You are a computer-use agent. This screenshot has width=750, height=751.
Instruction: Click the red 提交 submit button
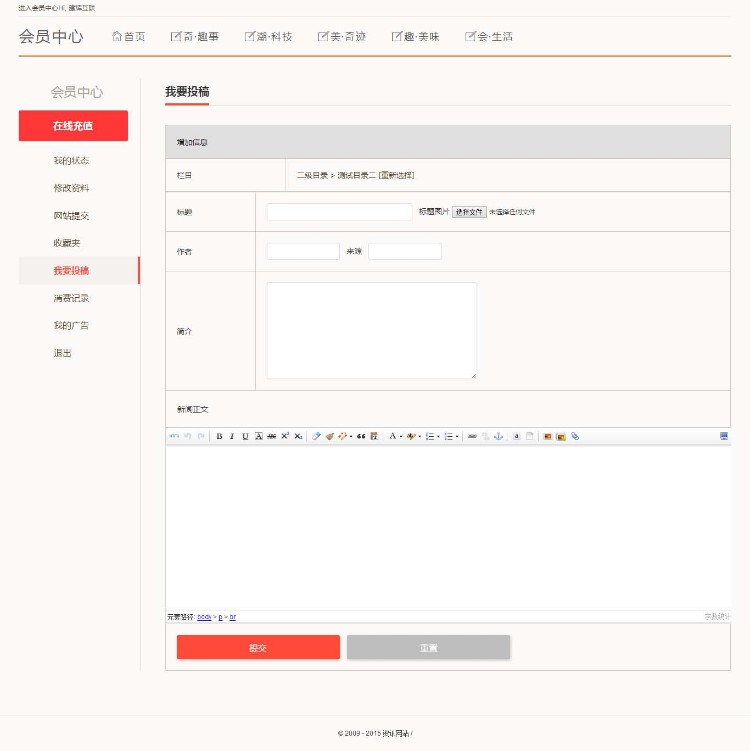(x=258, y=648)
